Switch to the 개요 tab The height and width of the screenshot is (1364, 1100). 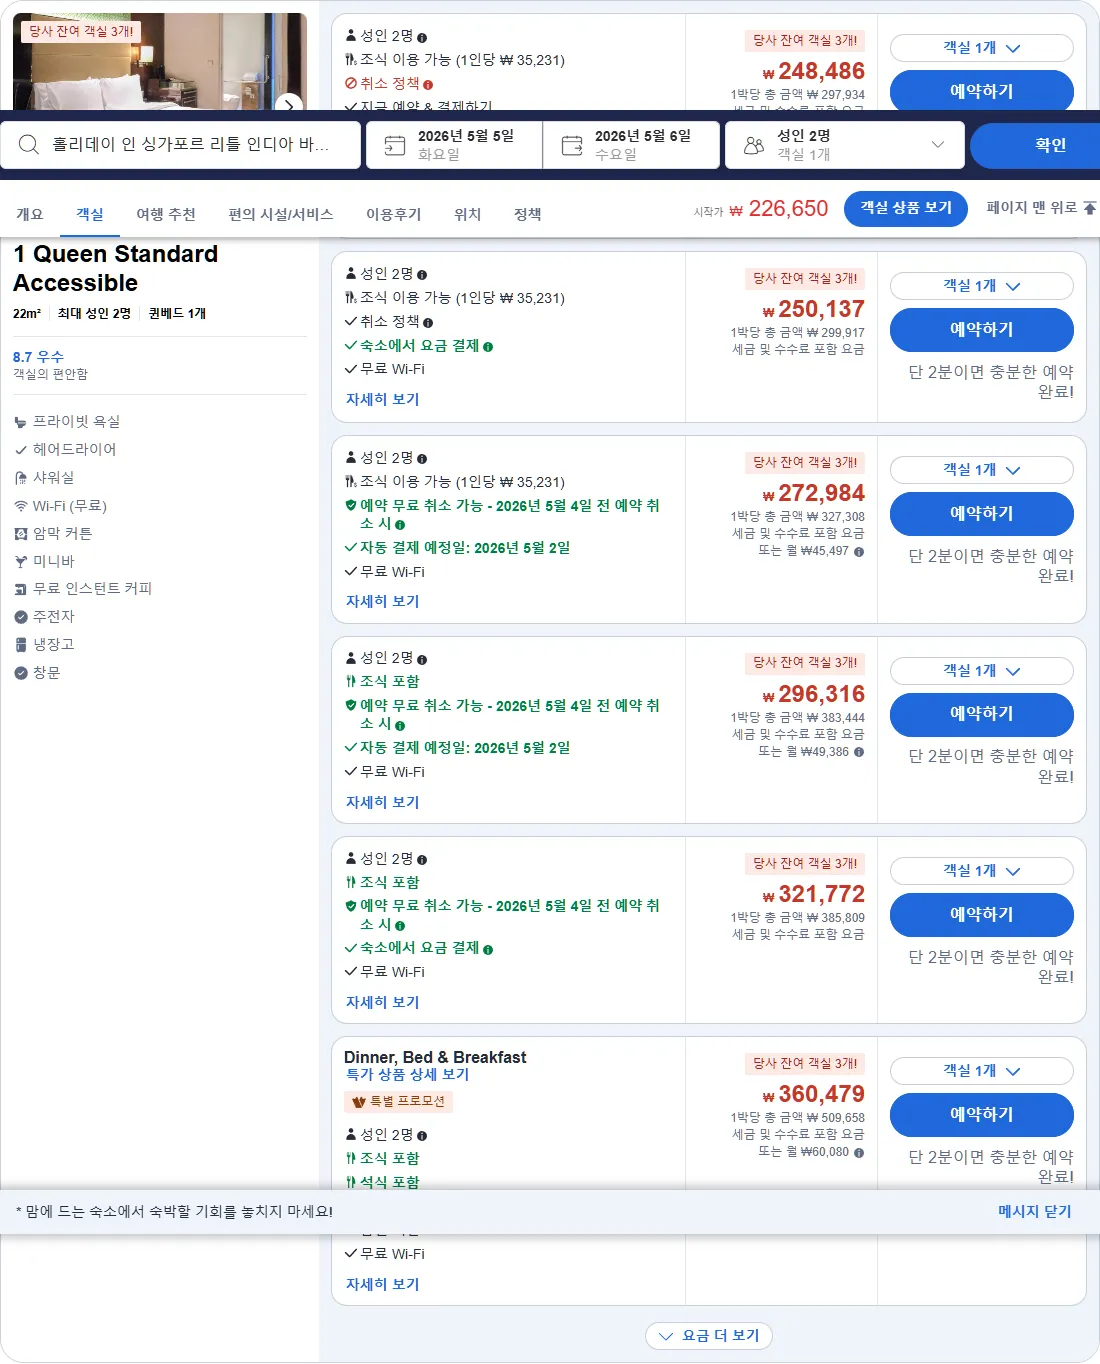coord(30,214)
